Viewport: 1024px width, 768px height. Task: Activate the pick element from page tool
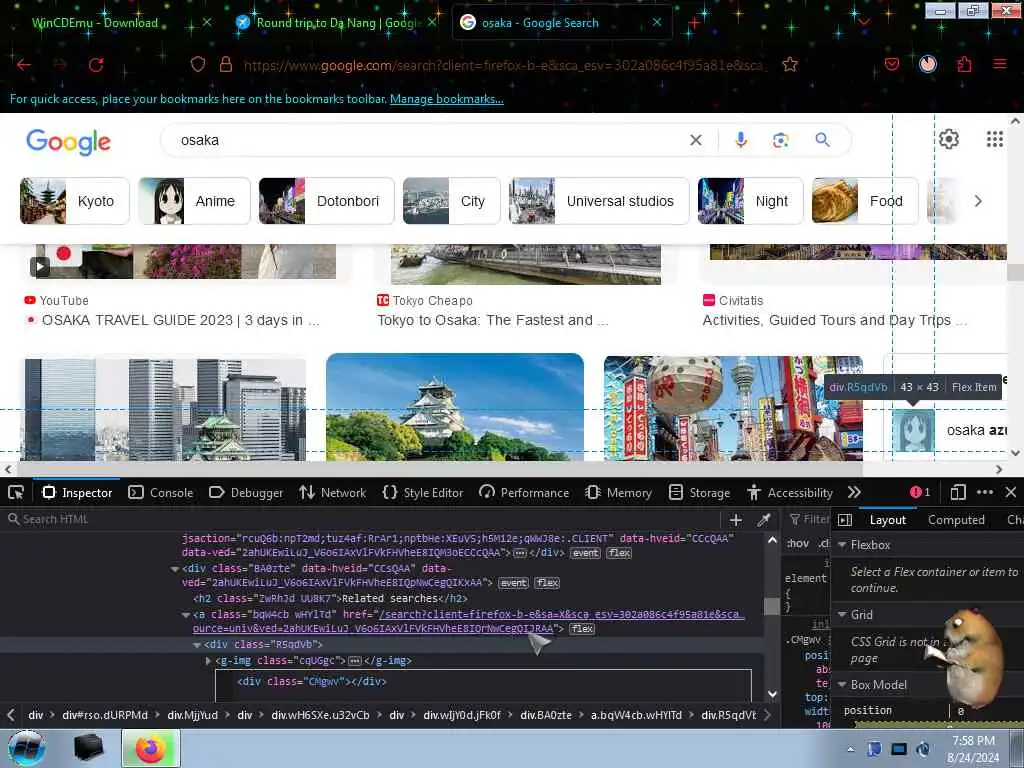coord(16,492)
